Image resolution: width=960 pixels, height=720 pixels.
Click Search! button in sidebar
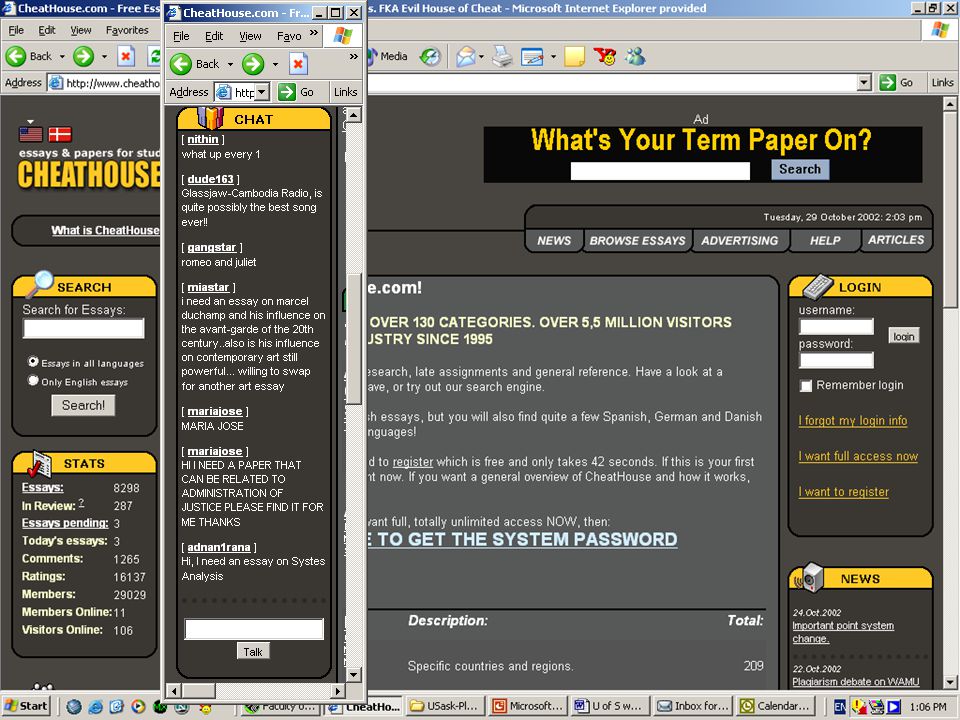[x=83, y=405]
